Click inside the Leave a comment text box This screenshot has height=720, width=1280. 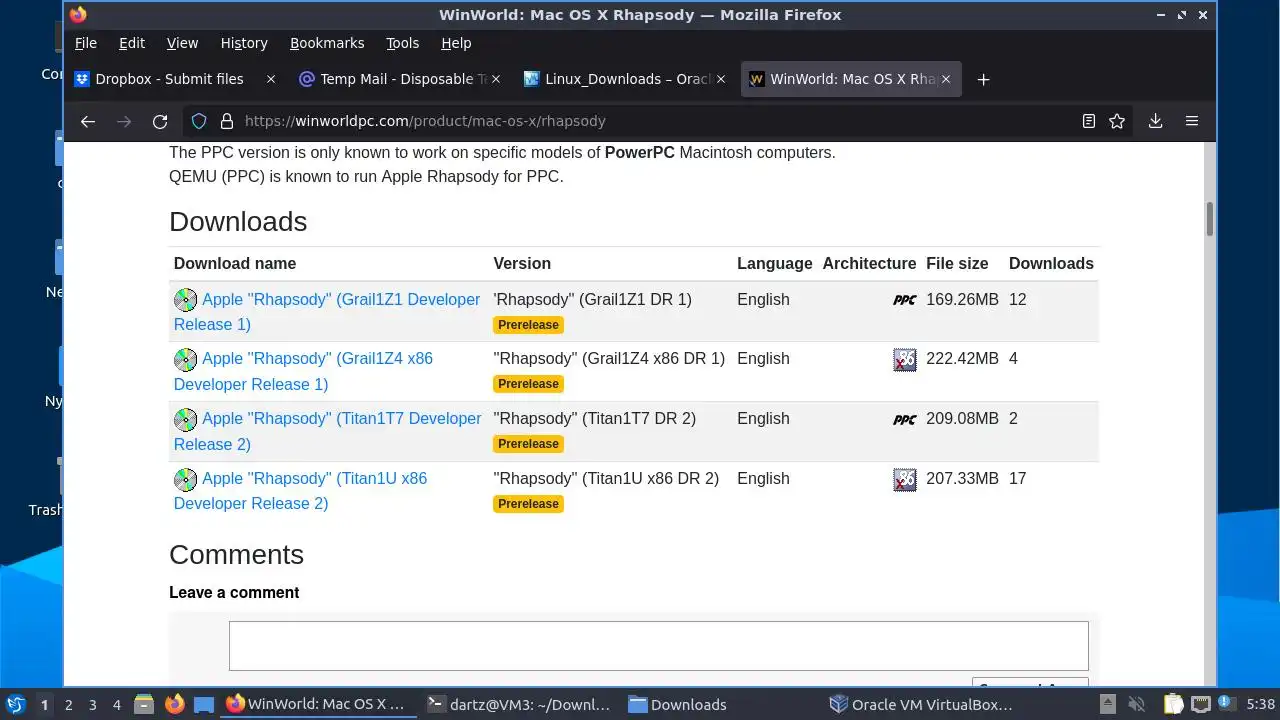click(x=658, y=646)
